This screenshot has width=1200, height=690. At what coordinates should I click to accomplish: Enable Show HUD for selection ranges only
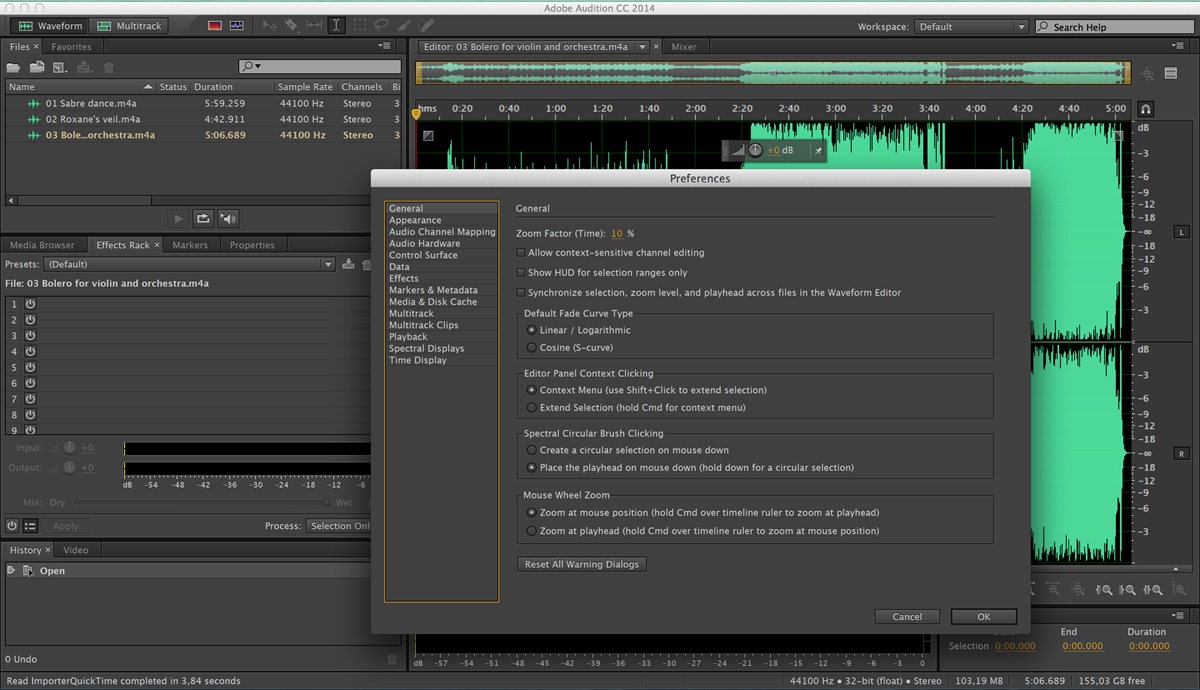(520, 272)
